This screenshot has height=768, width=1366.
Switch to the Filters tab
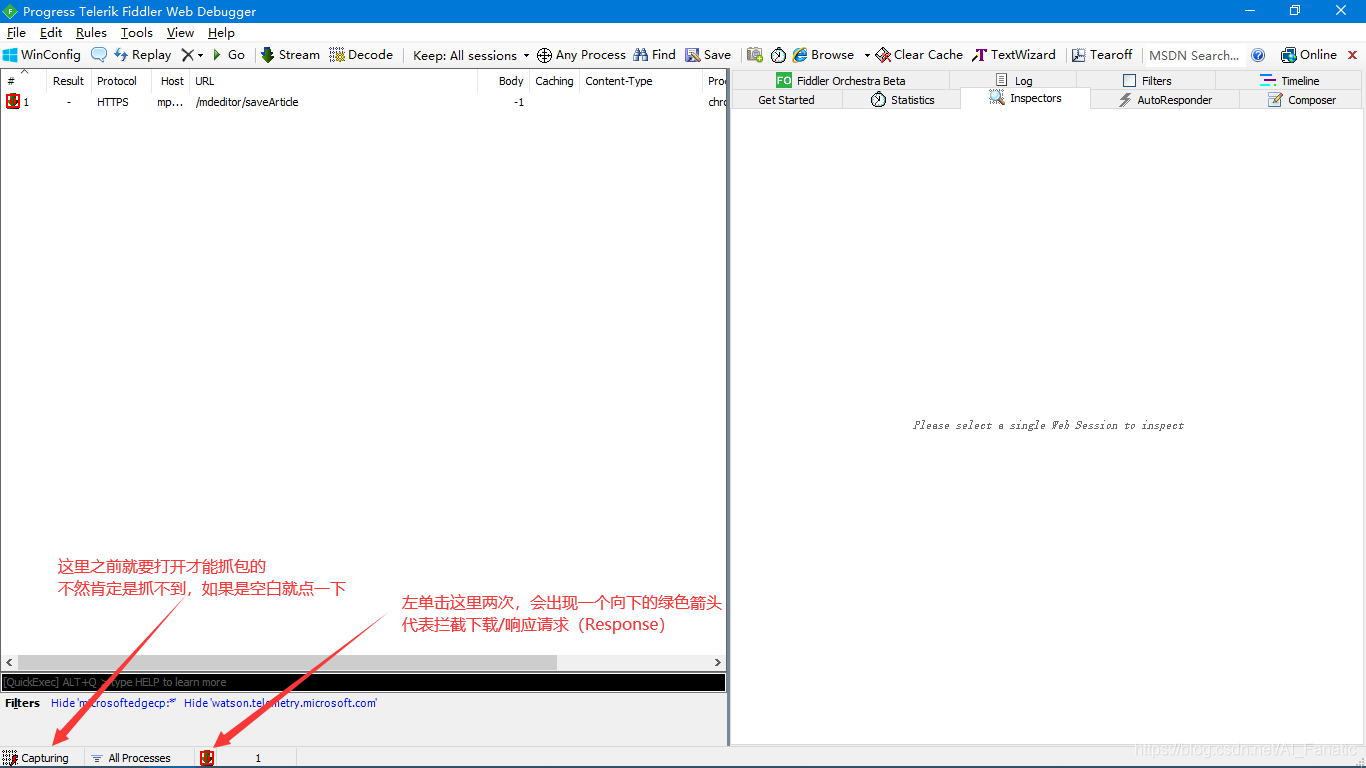click(1146, 80)
